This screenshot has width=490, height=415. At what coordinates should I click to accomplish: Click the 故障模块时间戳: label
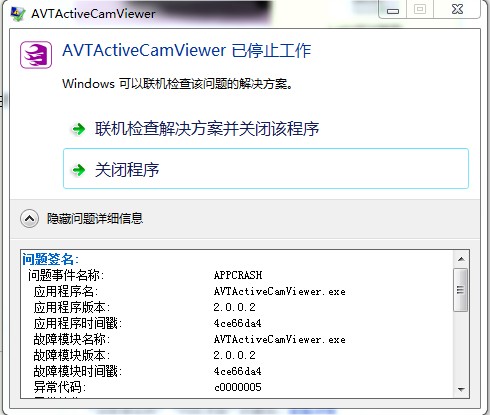pyautogui.click(x=78, y=371)
